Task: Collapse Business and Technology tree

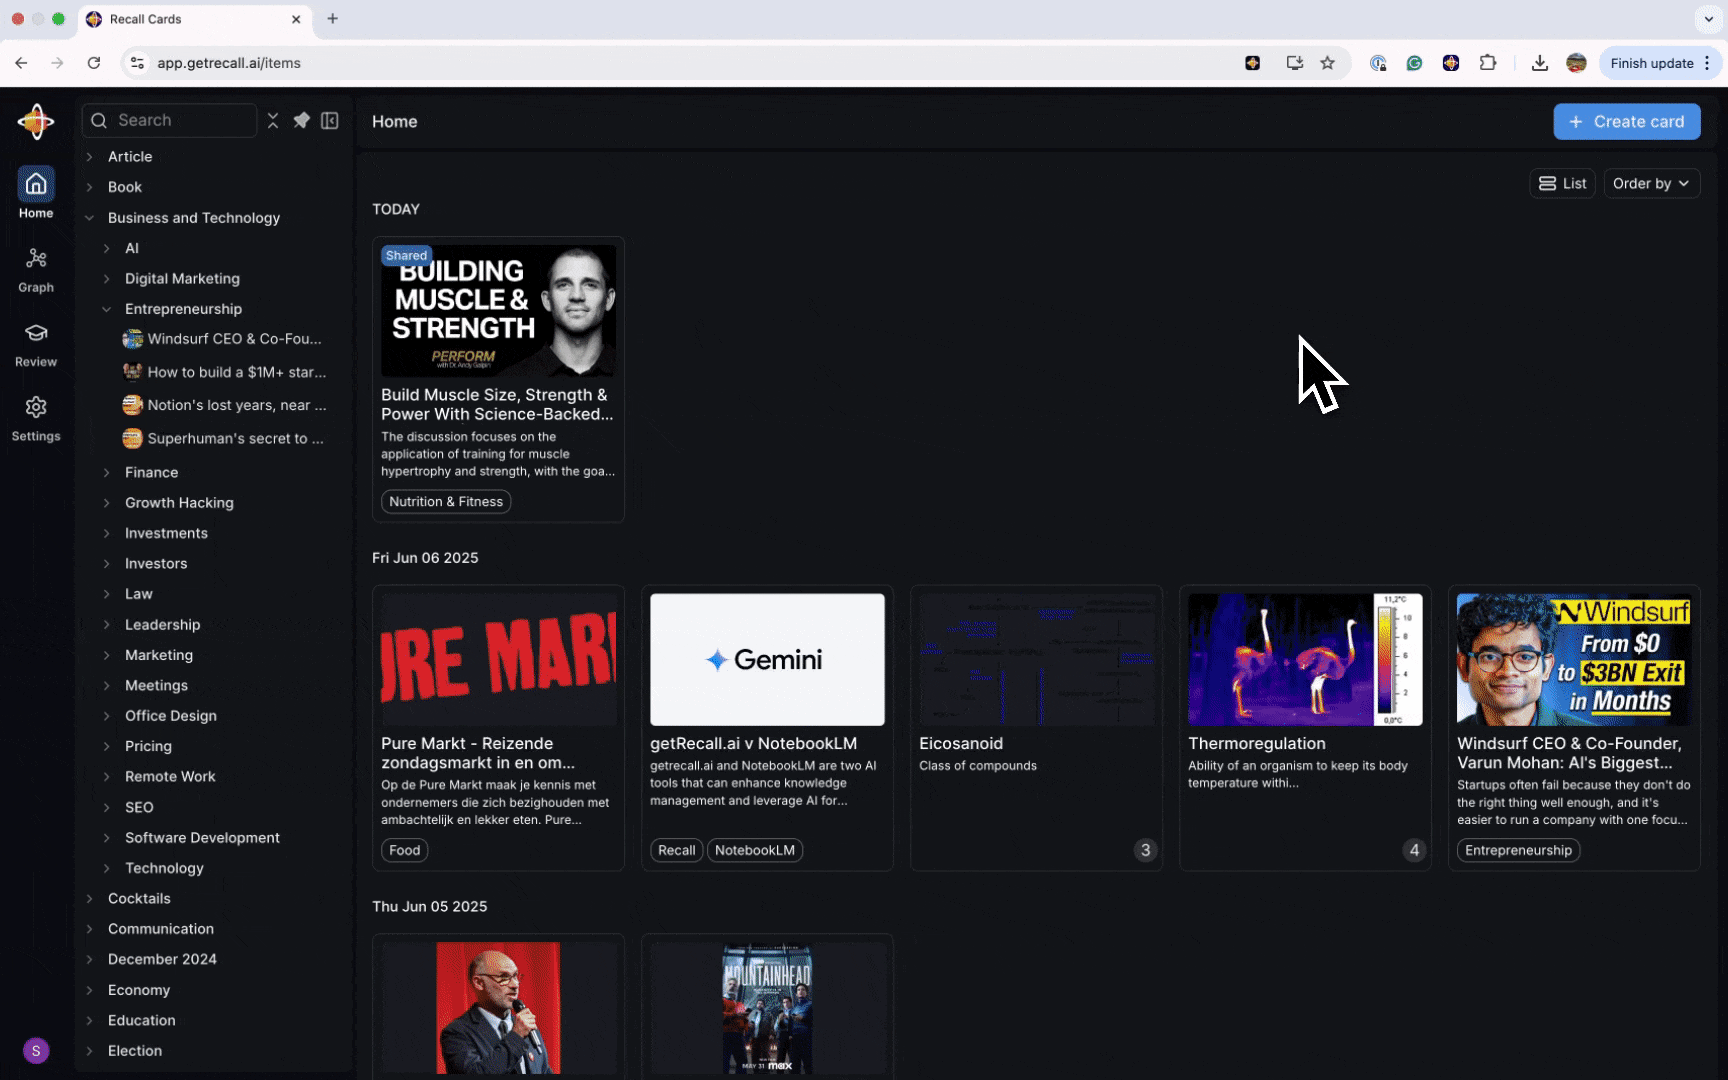Action: pos(90,218)
